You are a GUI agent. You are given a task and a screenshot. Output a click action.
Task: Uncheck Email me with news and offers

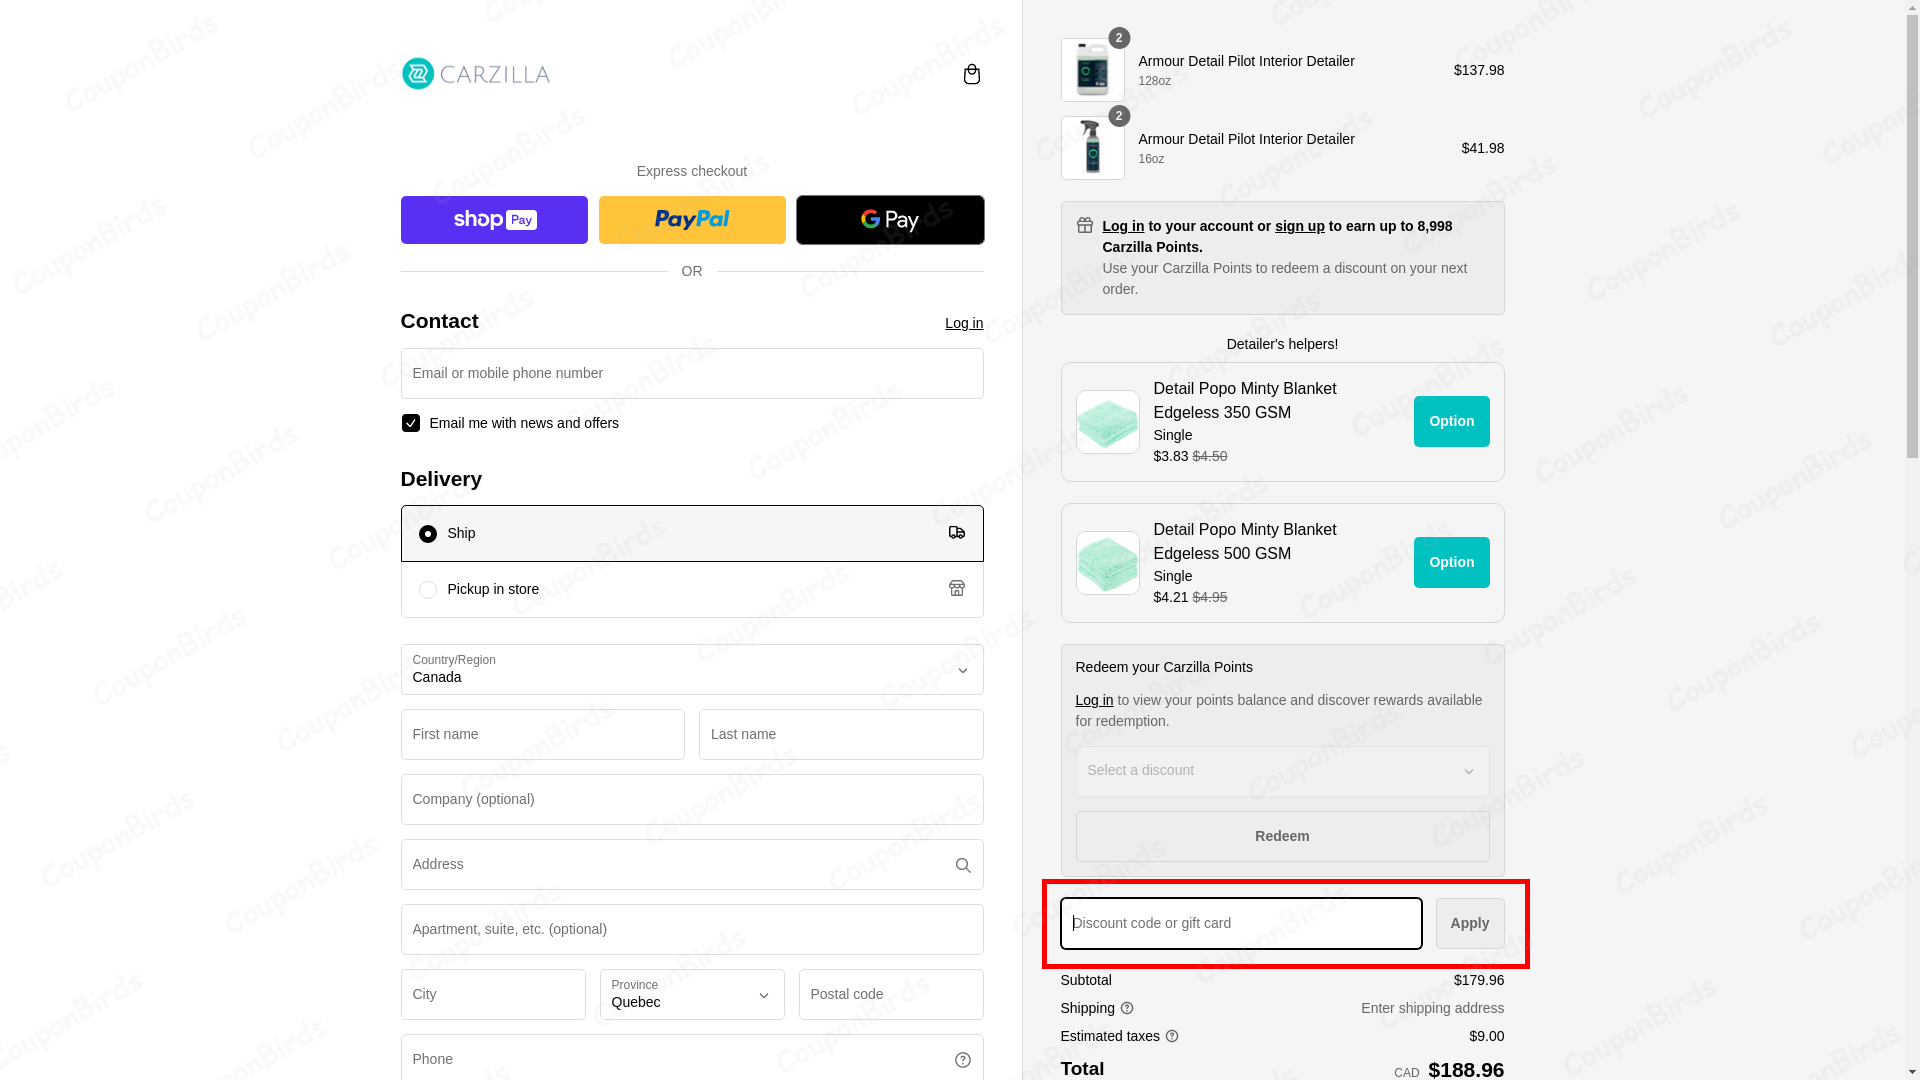(411, 423)
